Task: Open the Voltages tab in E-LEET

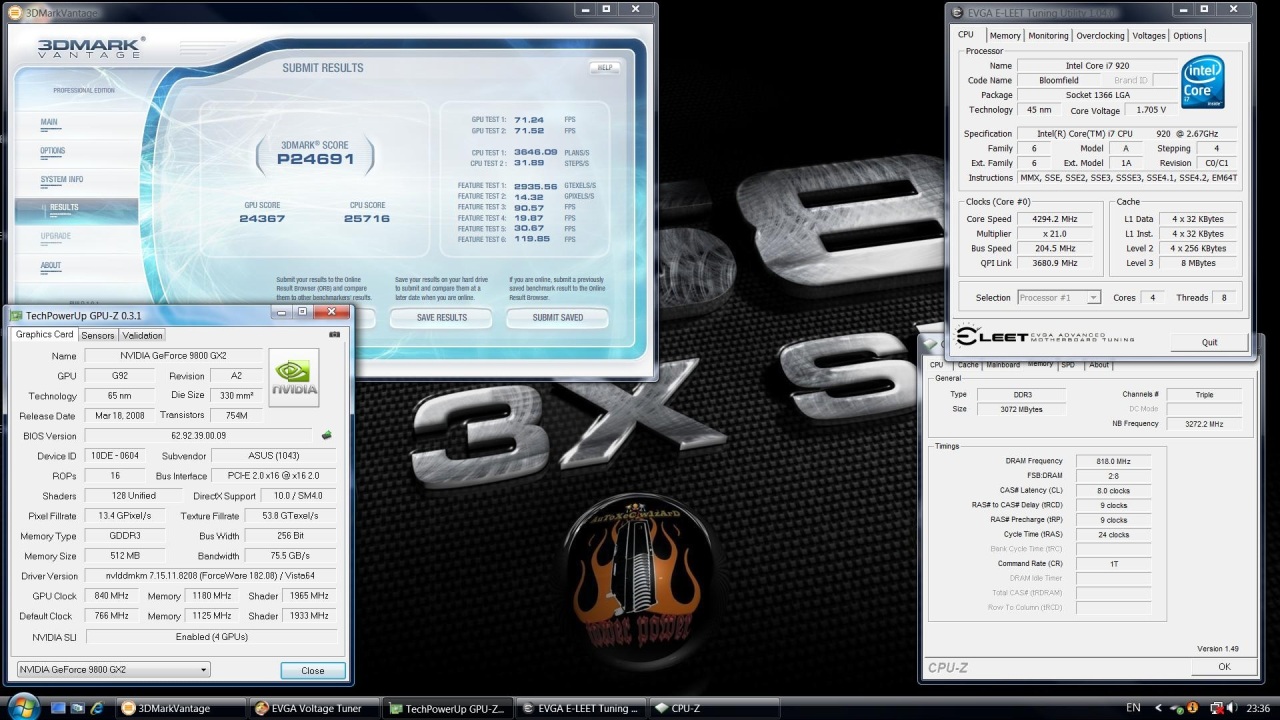Action: [x=1149, y=36]
